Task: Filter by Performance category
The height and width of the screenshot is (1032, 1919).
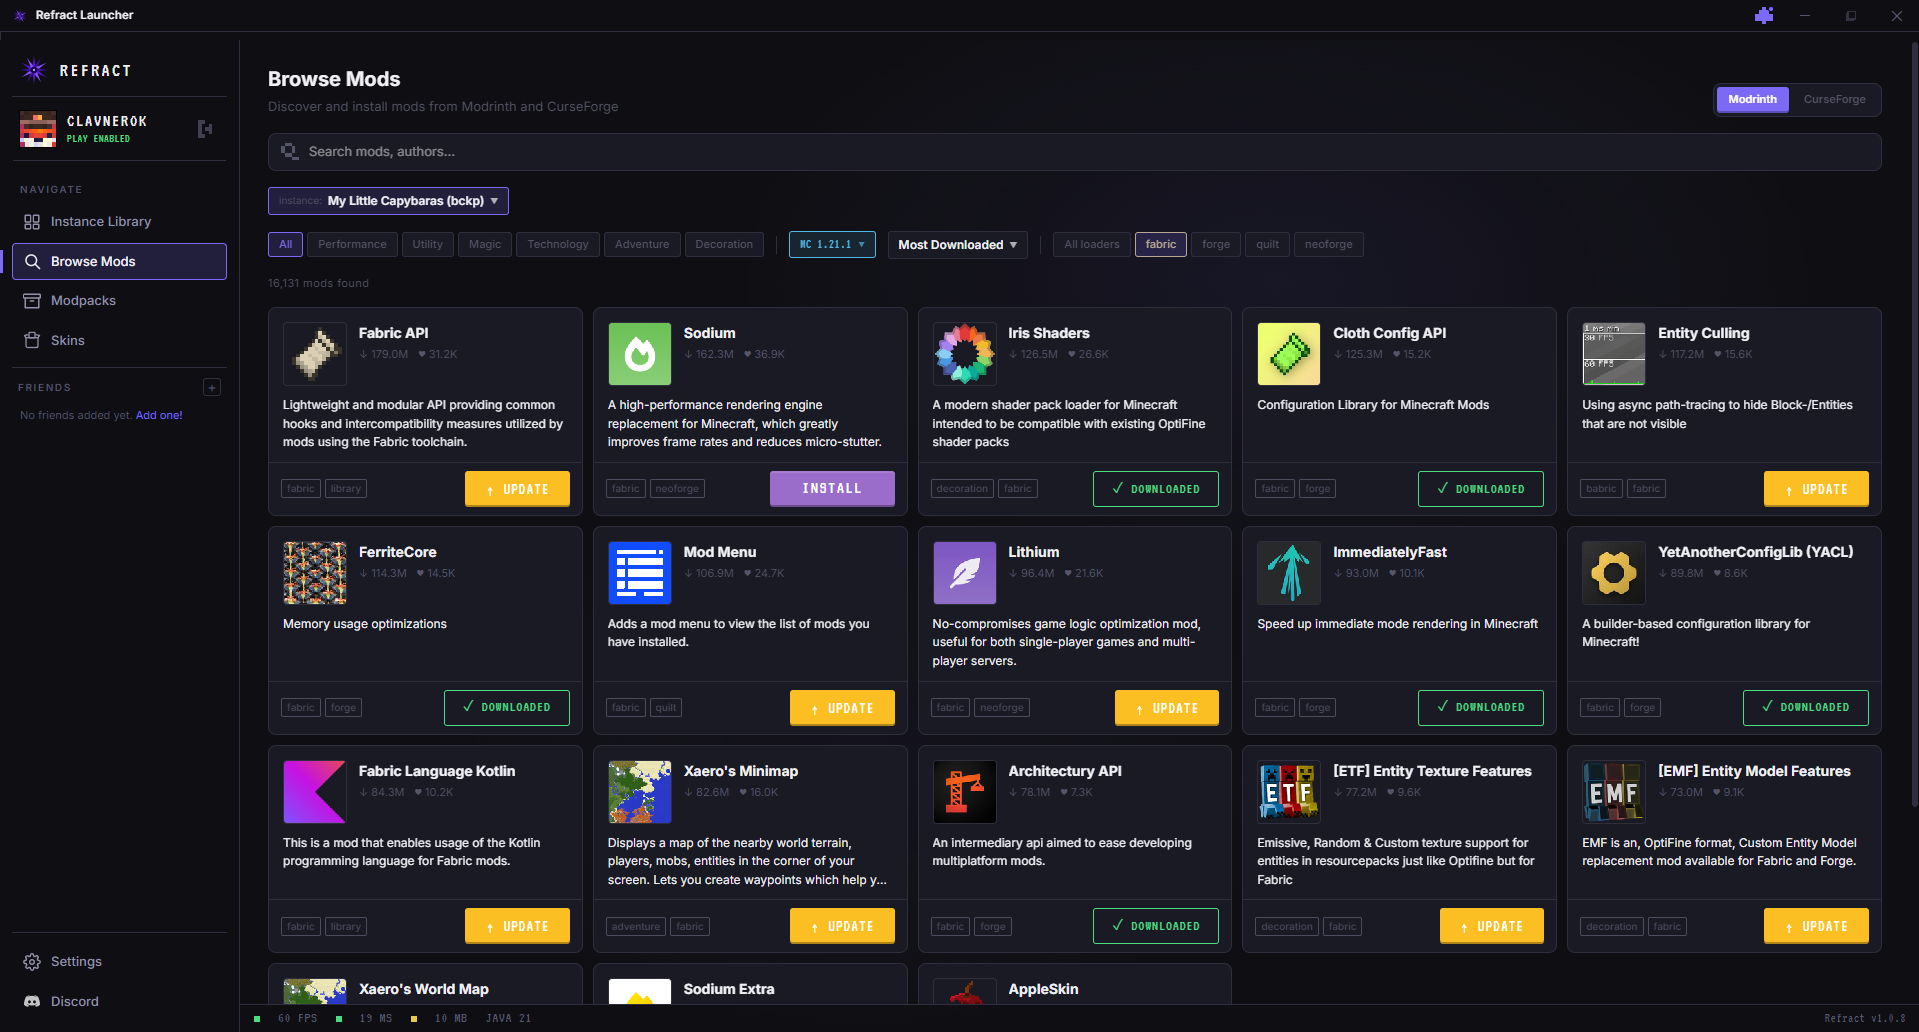Action: tap(352, 245)
